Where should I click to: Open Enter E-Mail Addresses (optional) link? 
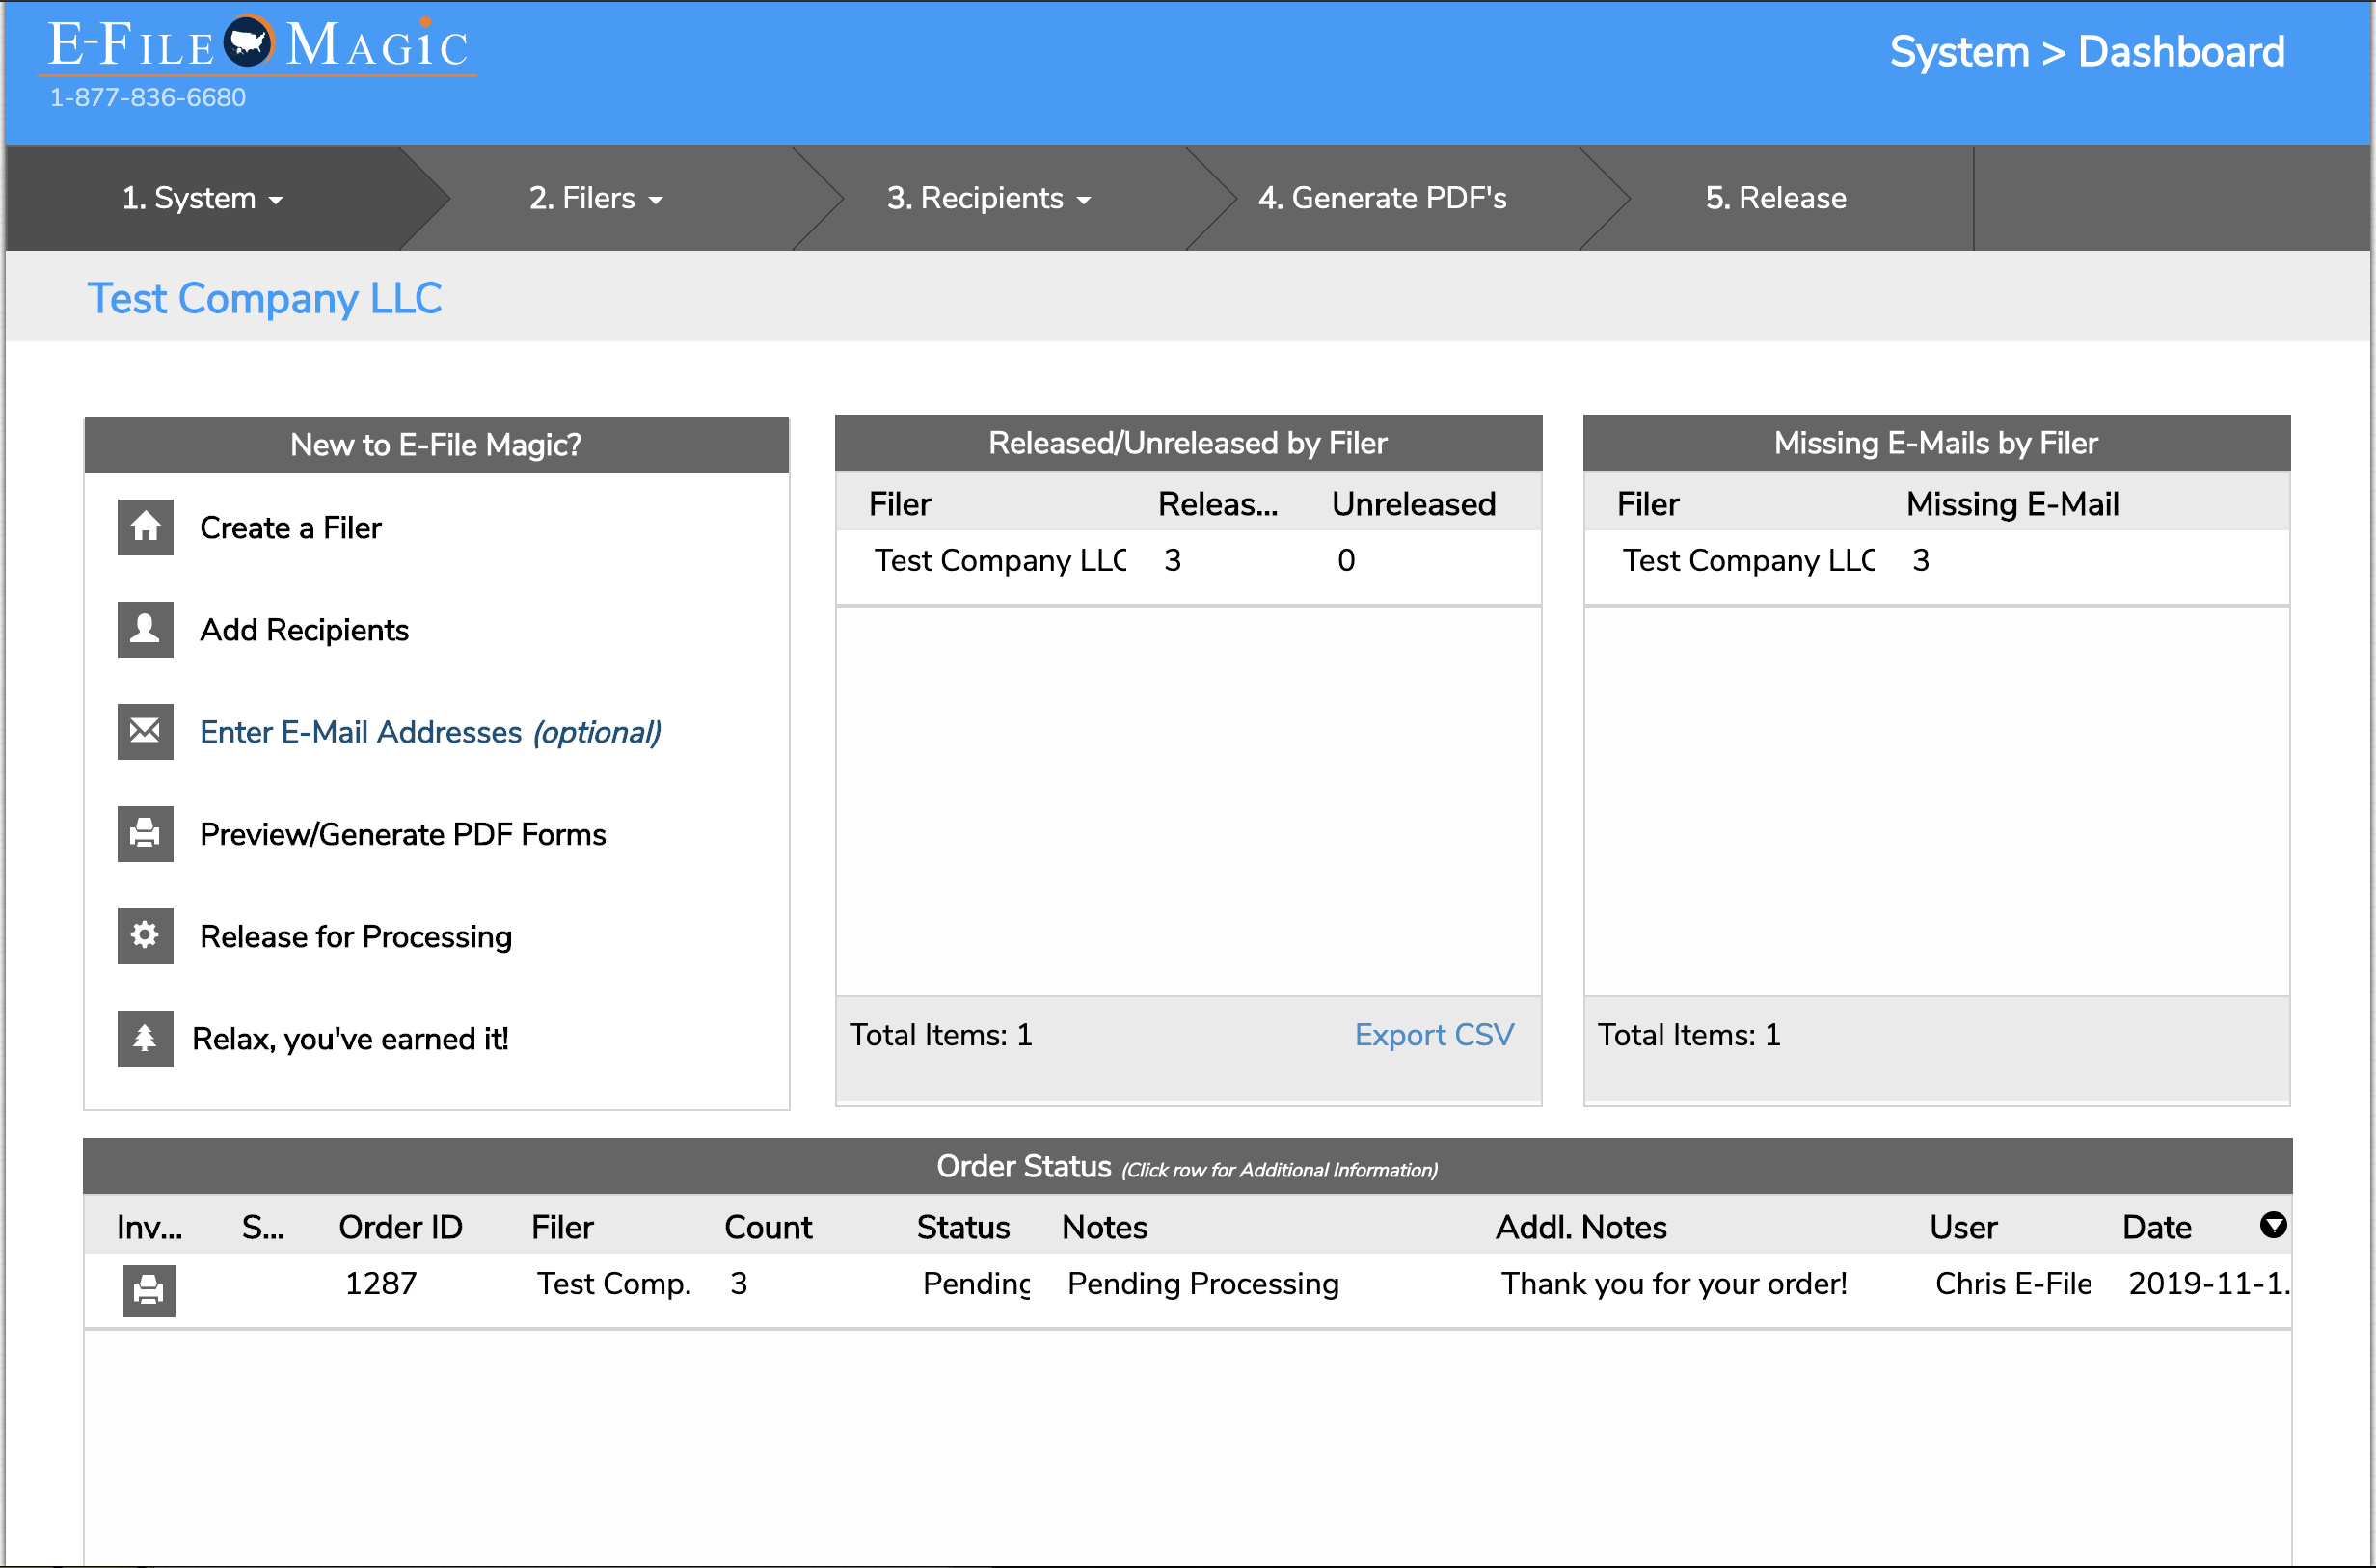tap(431, 732)
